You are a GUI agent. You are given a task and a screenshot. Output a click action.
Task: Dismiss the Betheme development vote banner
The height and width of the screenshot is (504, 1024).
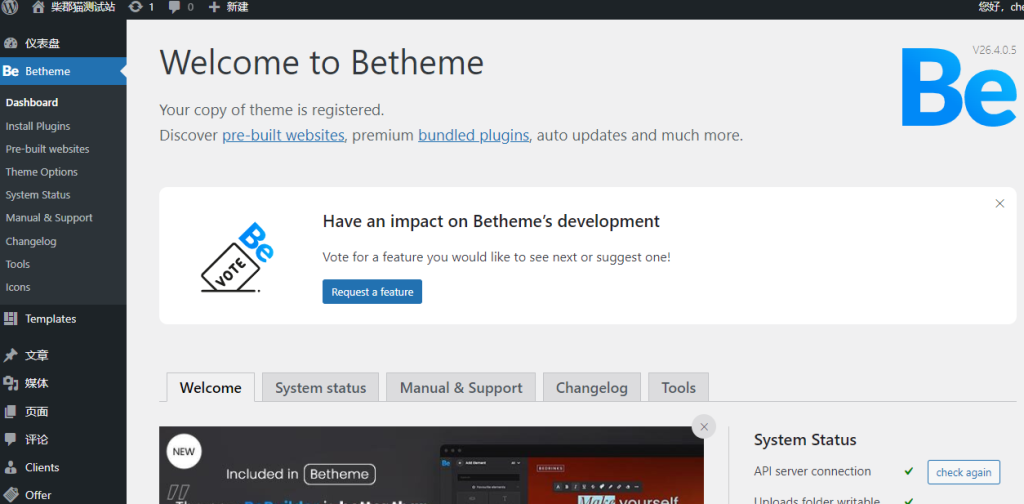tap(999, 204)
